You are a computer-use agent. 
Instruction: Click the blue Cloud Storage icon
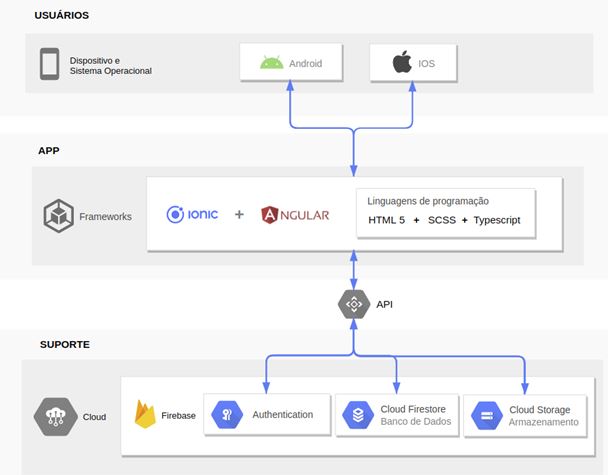[487, 415]
